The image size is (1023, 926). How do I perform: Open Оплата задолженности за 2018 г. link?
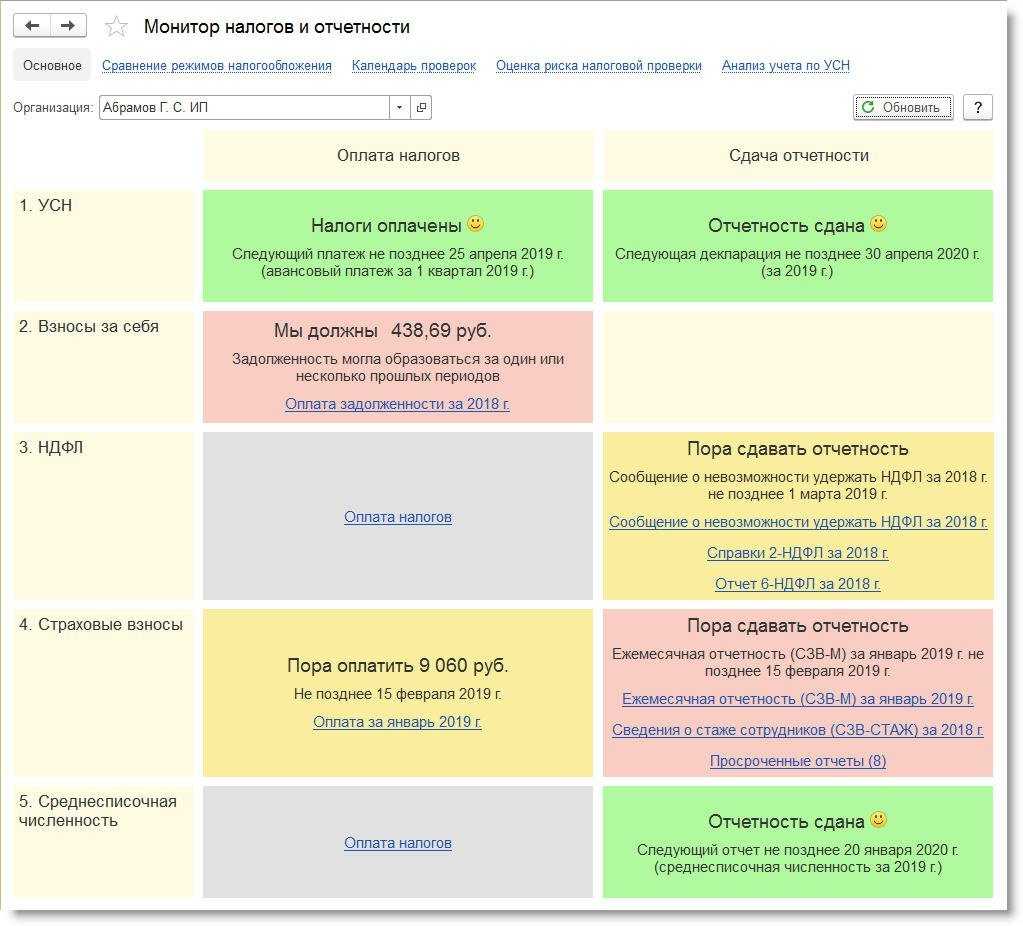[x=397, y=404]
